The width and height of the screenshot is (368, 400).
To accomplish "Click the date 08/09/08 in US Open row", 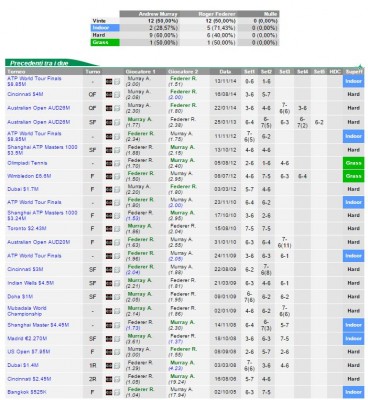I will (x=225, y=352).
